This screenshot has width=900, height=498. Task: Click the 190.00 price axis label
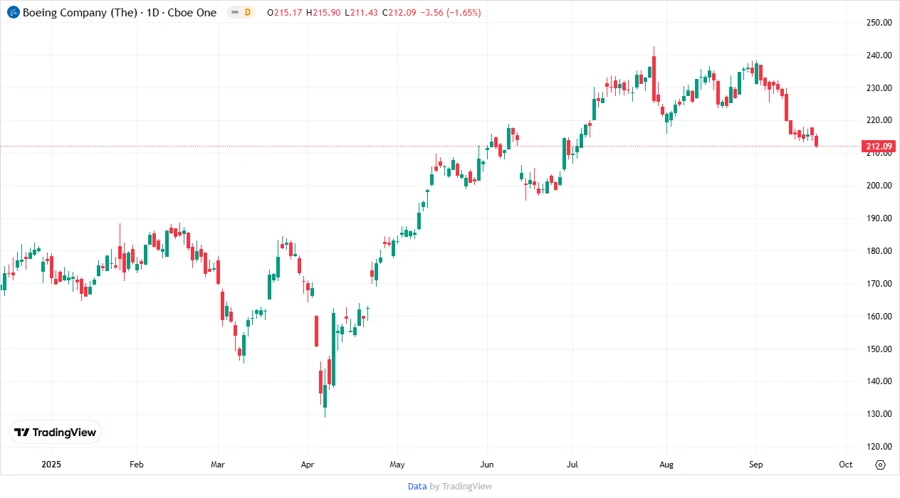[x=879, y=218]
